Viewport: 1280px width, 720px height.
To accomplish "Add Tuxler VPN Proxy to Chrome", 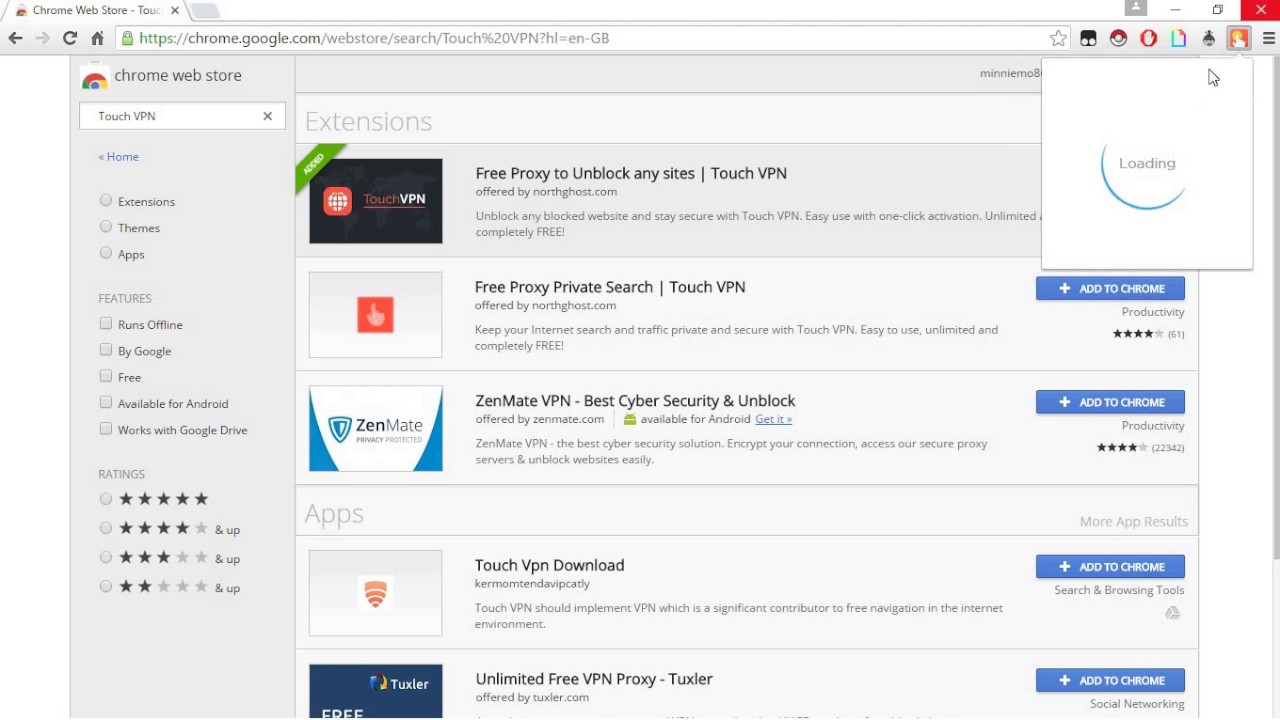I will pos(1110,680).
